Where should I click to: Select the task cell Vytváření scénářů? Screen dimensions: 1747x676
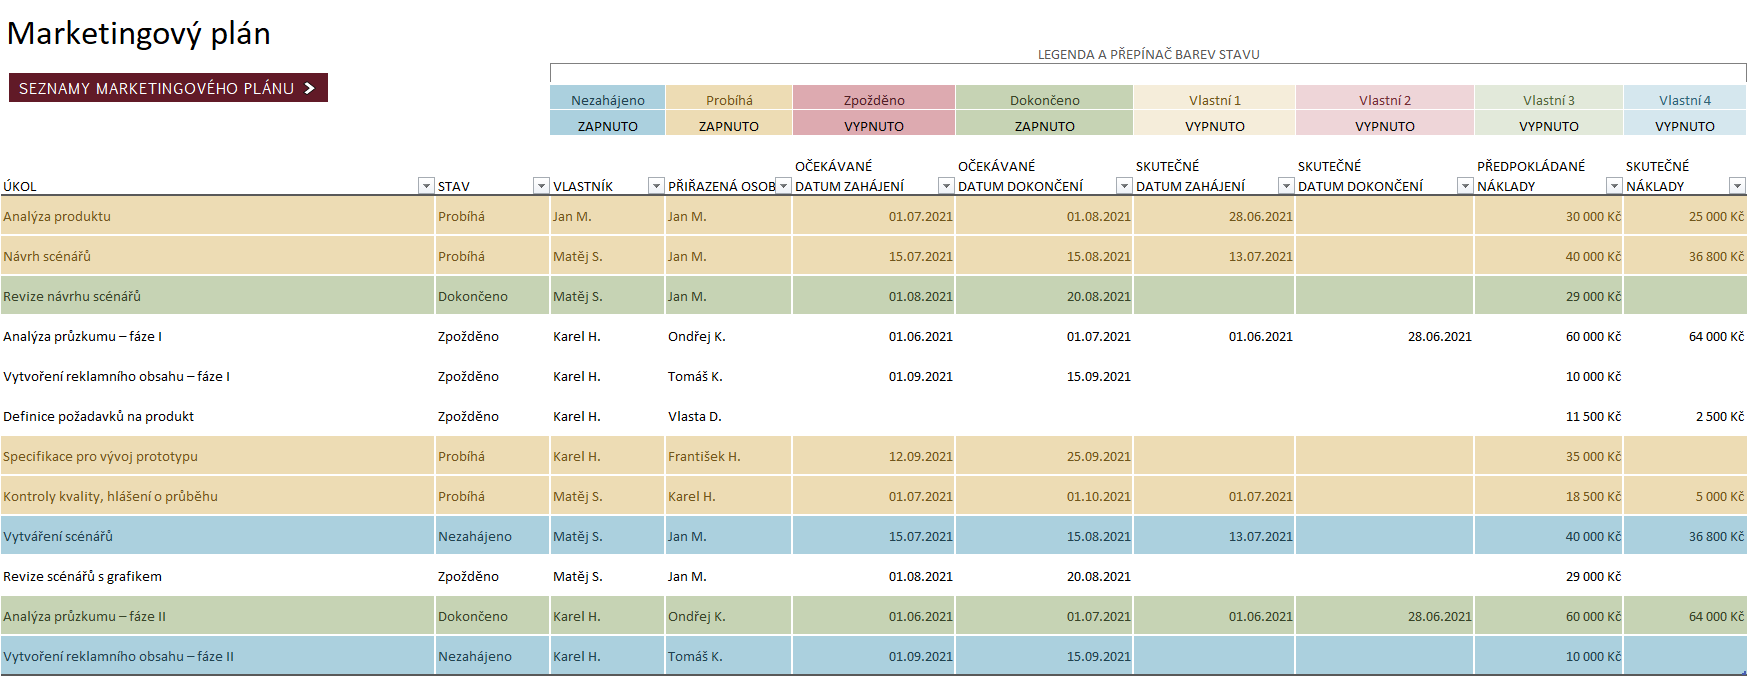coord(217,536)
